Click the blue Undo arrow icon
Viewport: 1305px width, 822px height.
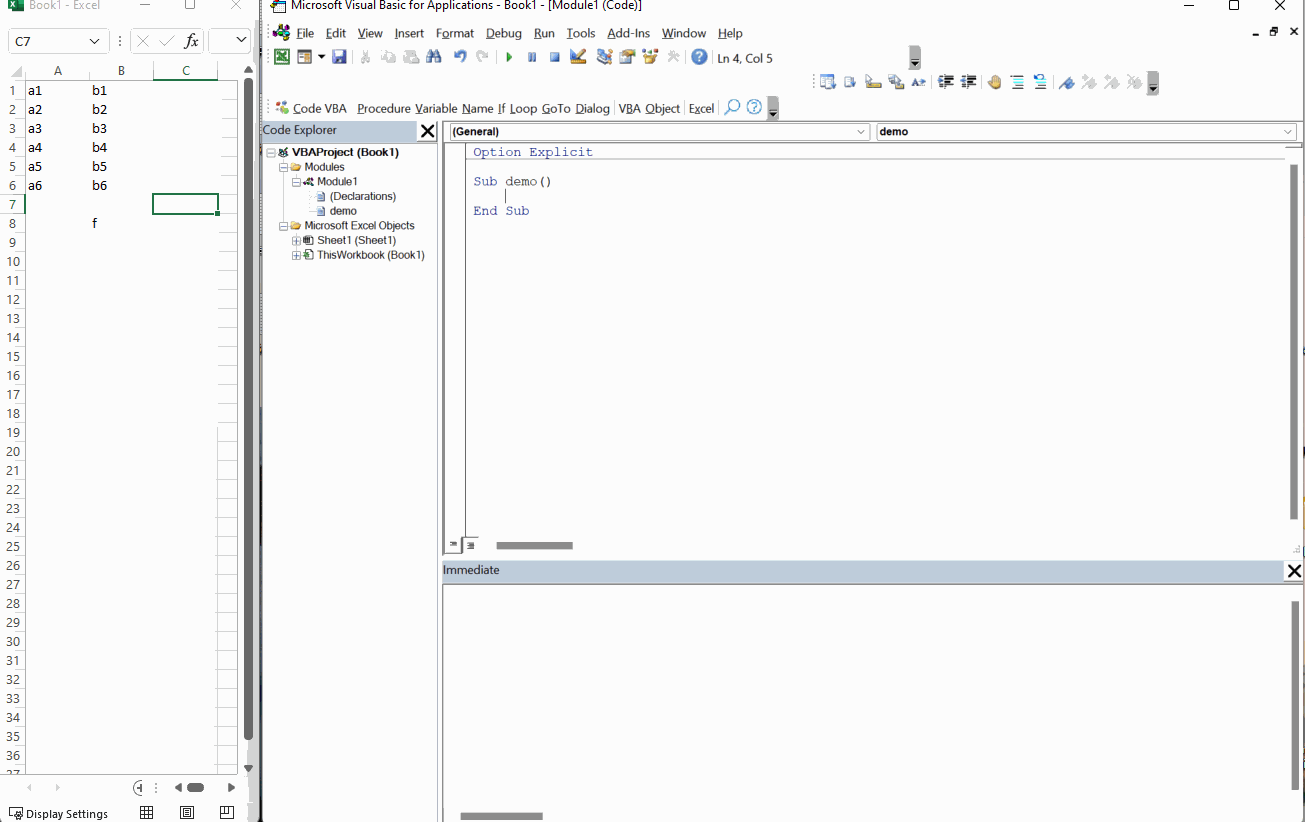tap(460, 57)
